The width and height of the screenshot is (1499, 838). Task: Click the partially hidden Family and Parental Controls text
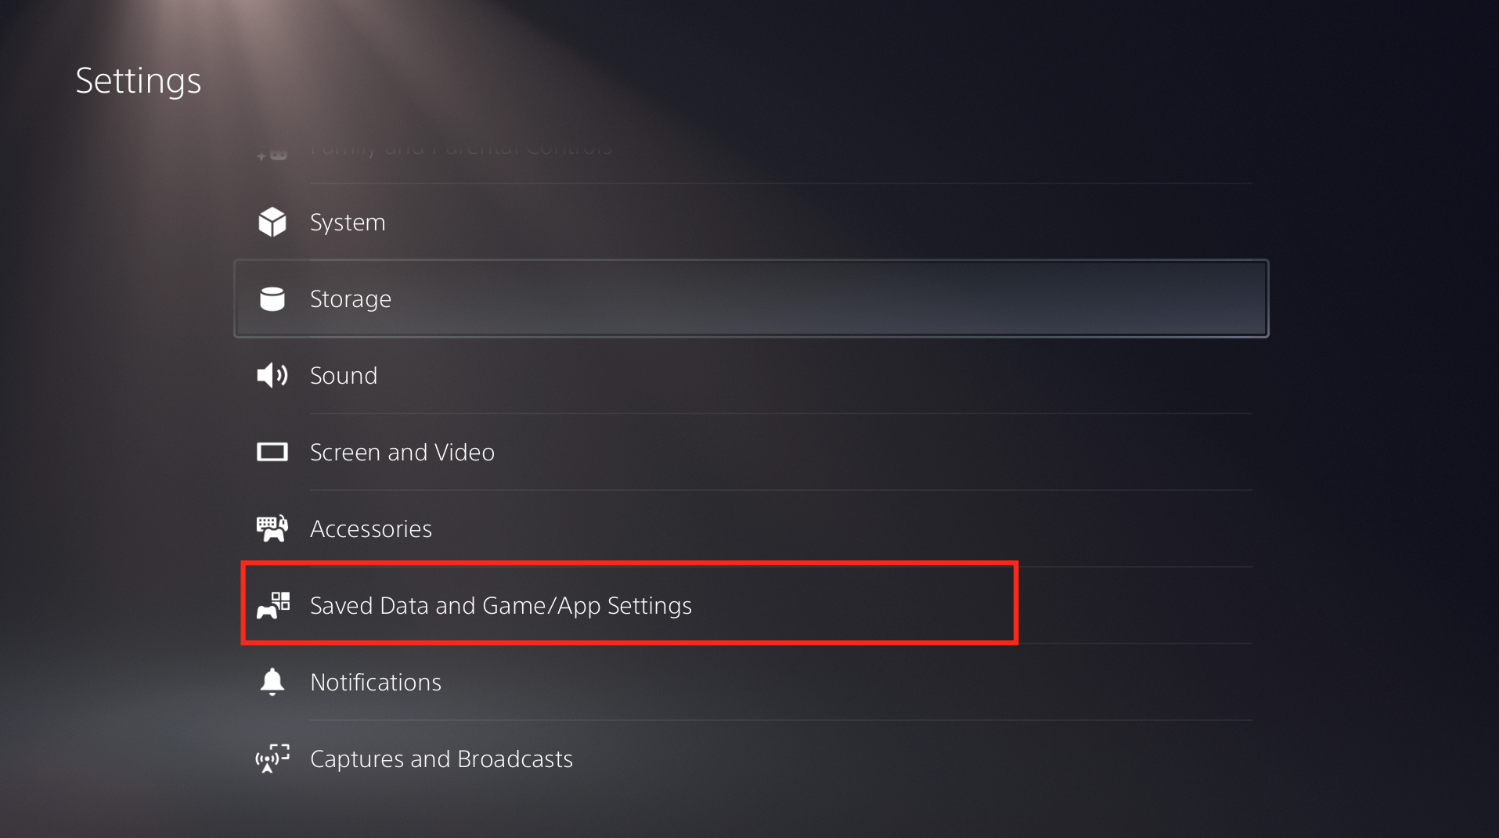(x=460, y=150)
